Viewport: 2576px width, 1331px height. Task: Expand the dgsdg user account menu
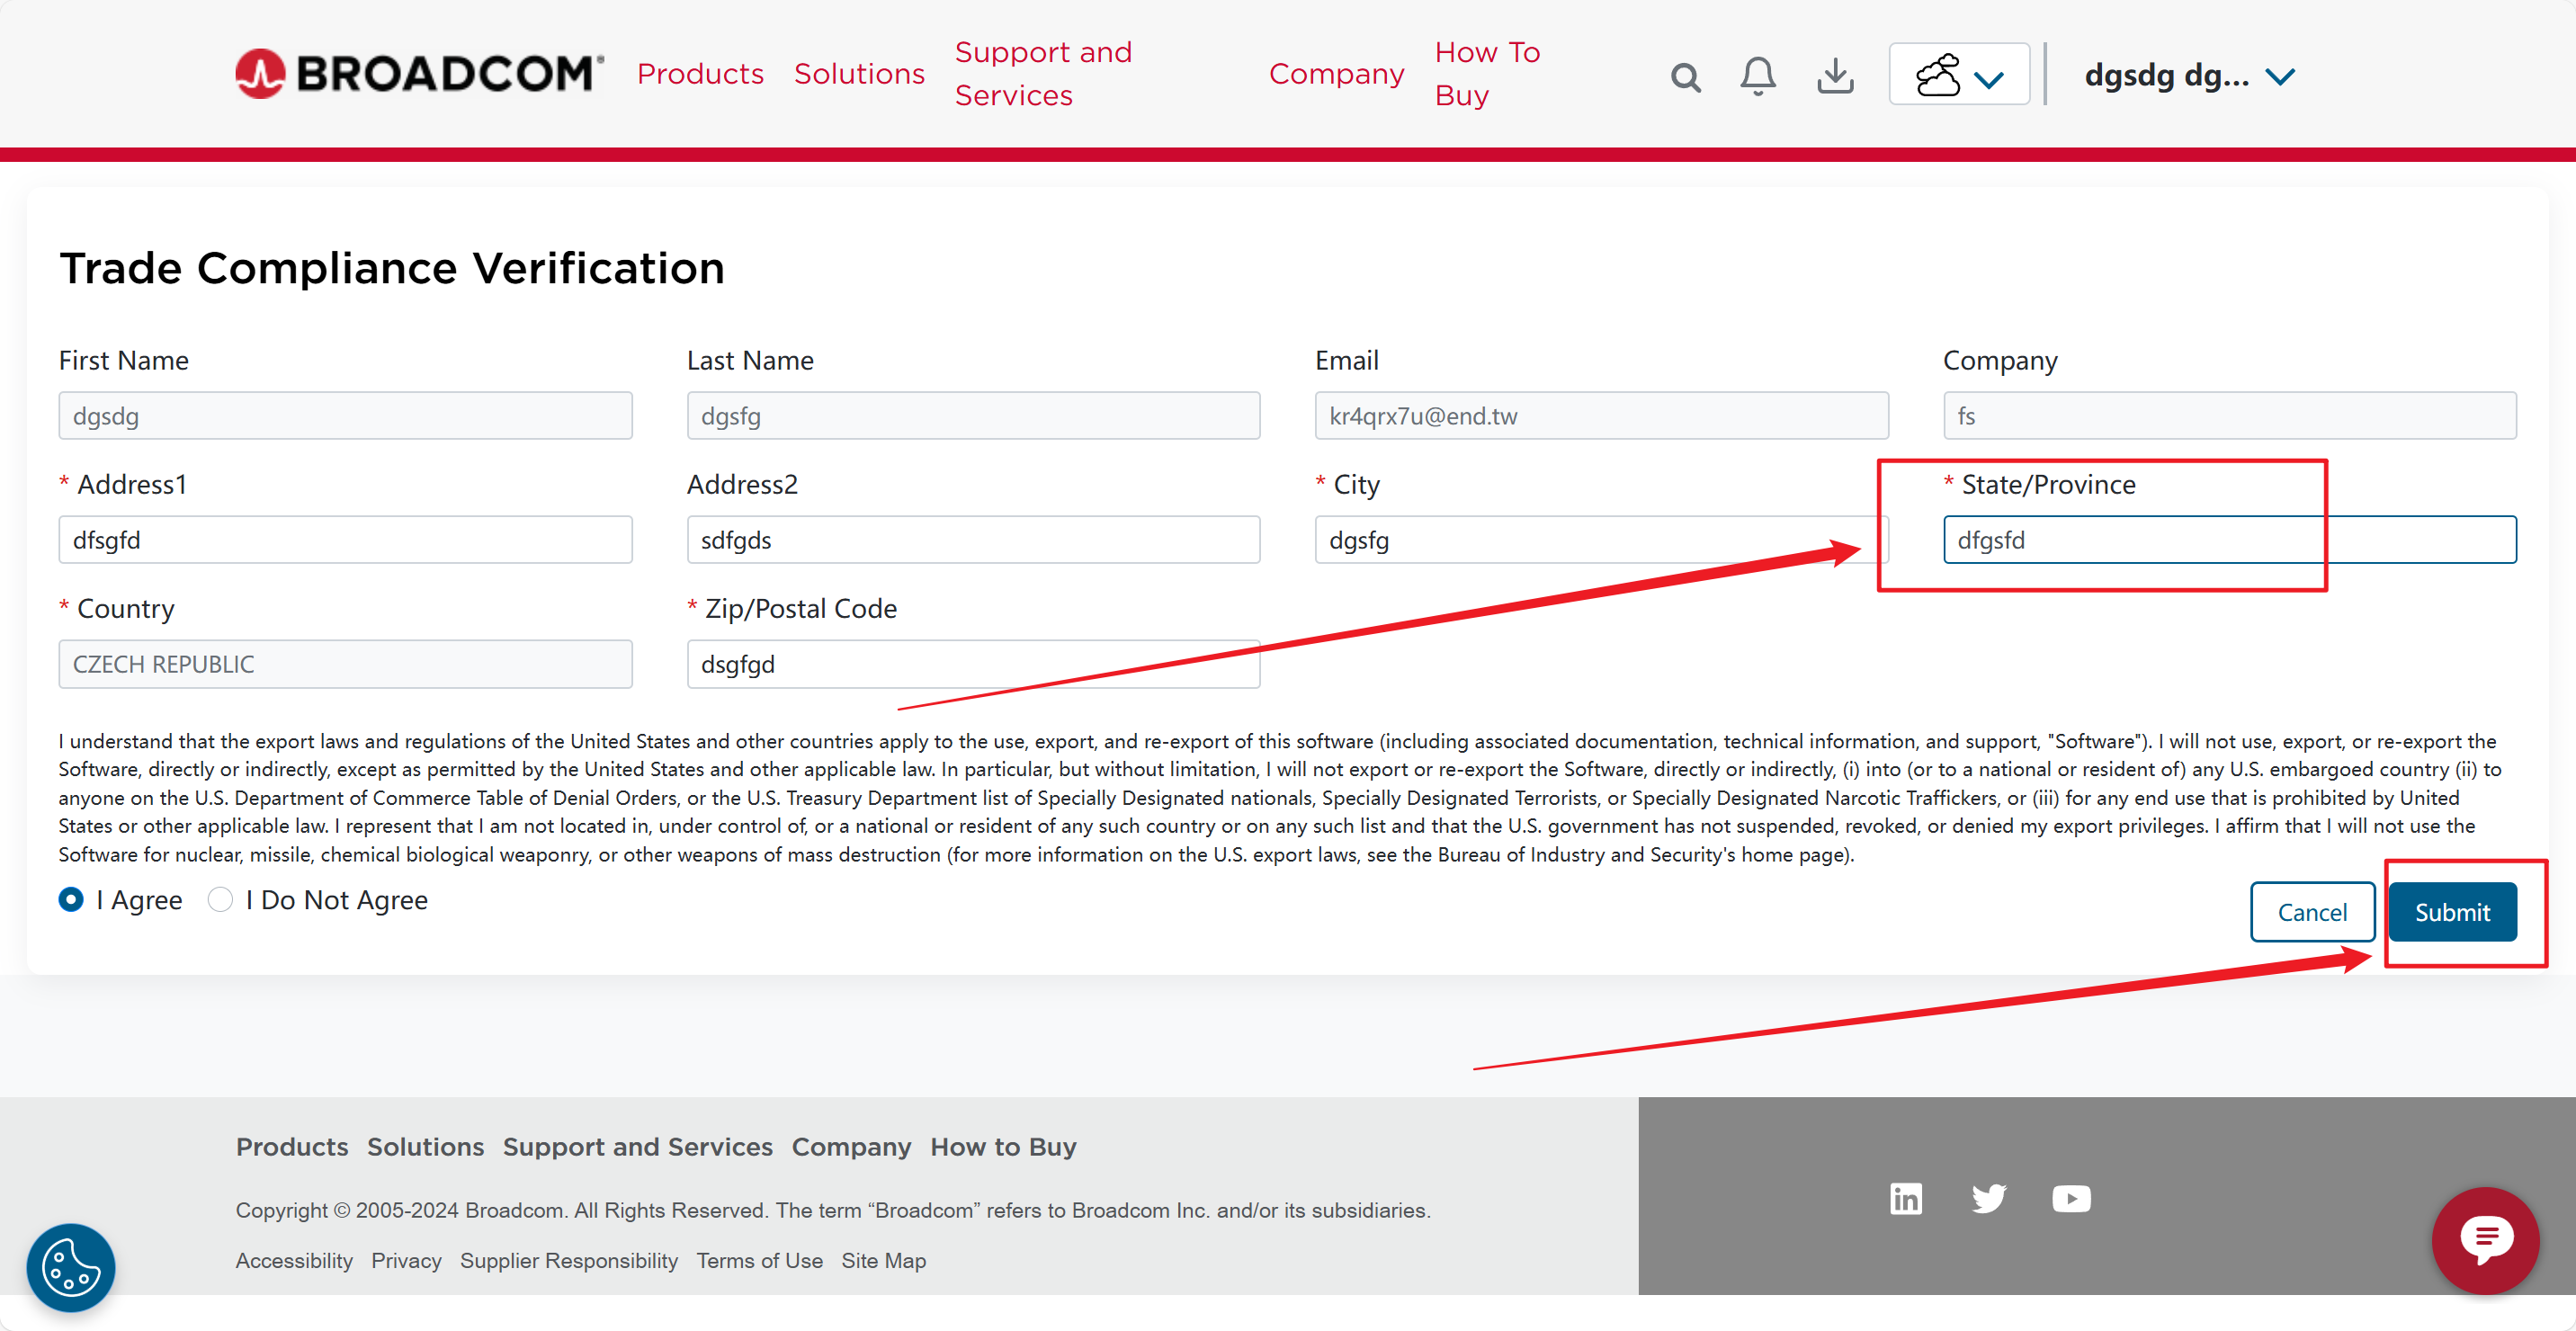pyautogui.click(x=2189, y=75)
